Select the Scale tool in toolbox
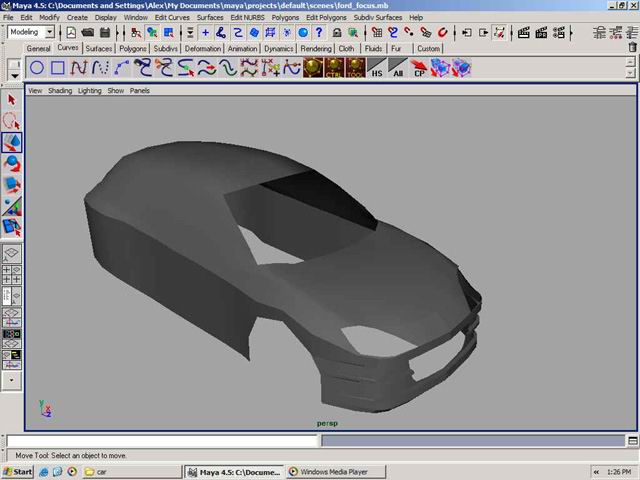Image resolution: width=640 pixels, height=480 pixels. (12, 186)
